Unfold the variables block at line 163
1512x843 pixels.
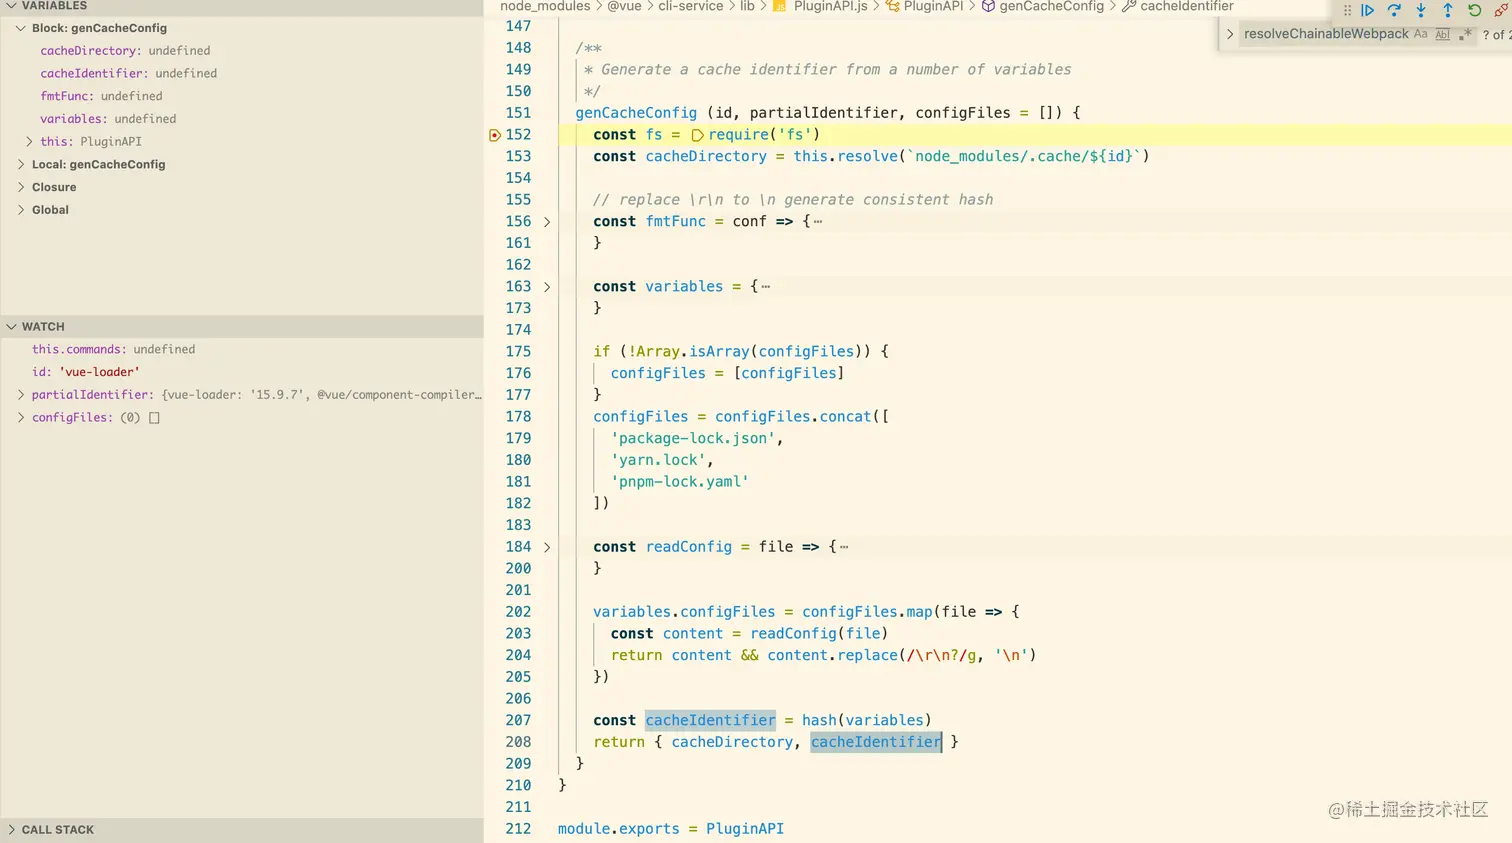tap(547, 287)
